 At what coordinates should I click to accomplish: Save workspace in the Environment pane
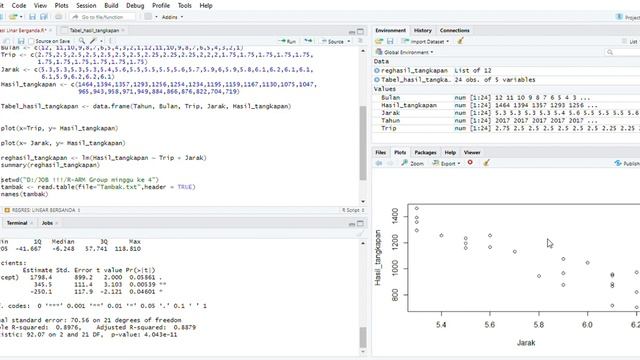pos(390,41)
